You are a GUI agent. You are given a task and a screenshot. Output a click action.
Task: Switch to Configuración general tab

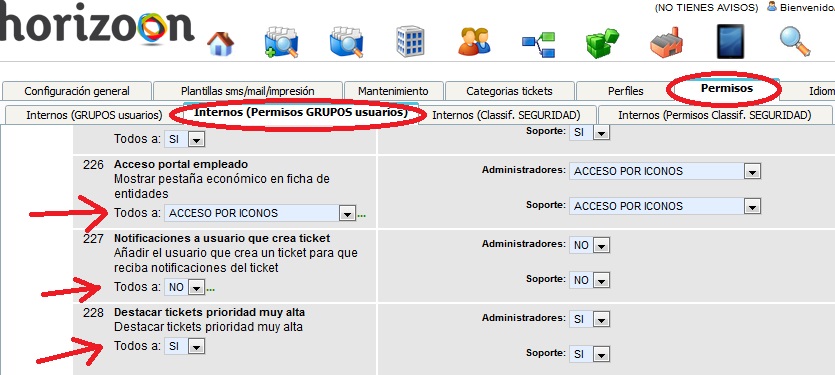click(77, 91)
